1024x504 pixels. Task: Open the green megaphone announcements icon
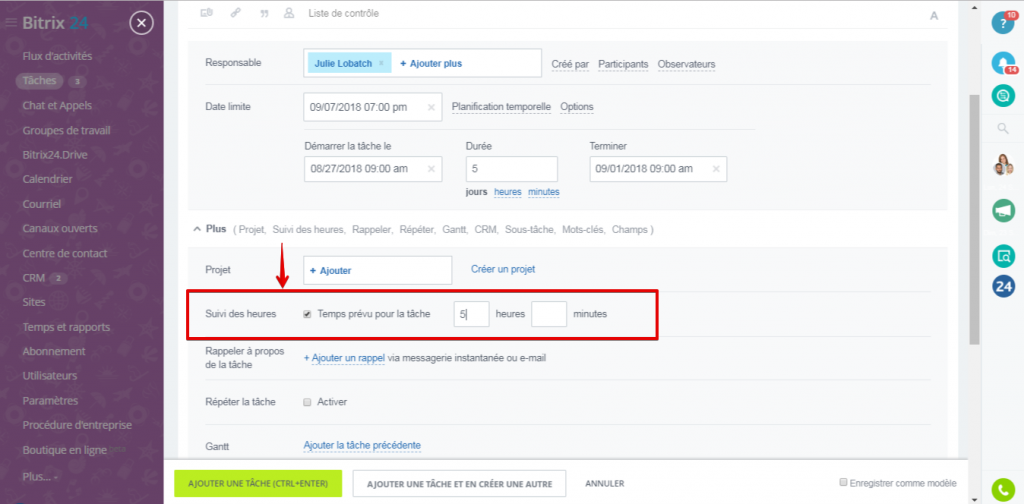click(x=1002, y=211)
